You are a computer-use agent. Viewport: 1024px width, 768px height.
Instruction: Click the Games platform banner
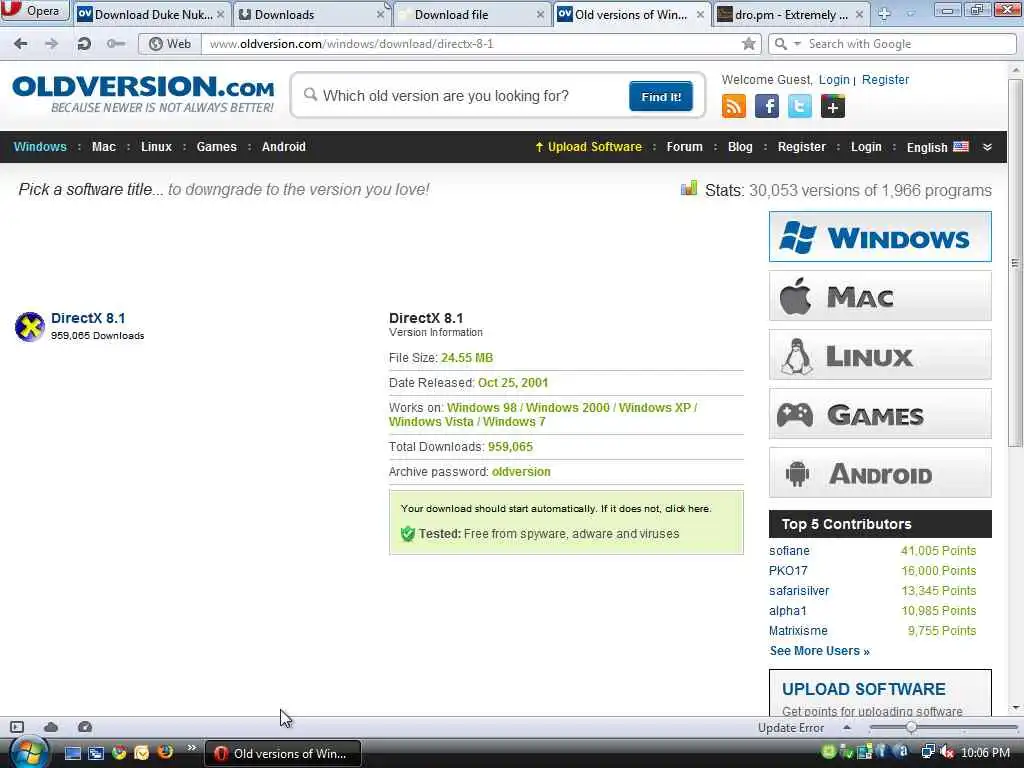(x=880, y=413)
